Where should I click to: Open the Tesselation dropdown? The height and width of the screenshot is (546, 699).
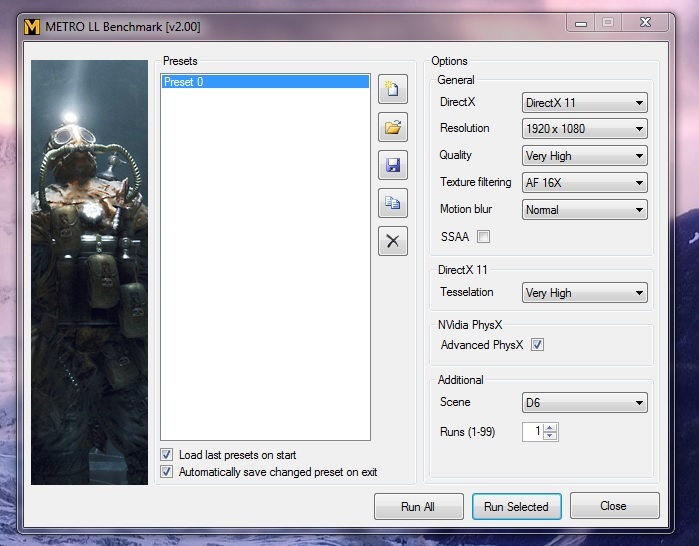coord(585,293)
